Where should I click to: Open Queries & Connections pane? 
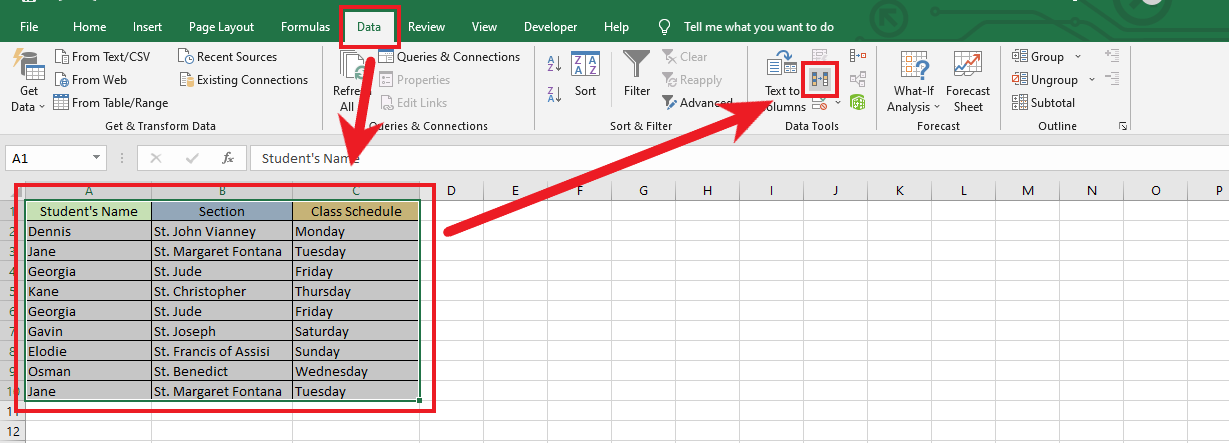tap(450, 57)
